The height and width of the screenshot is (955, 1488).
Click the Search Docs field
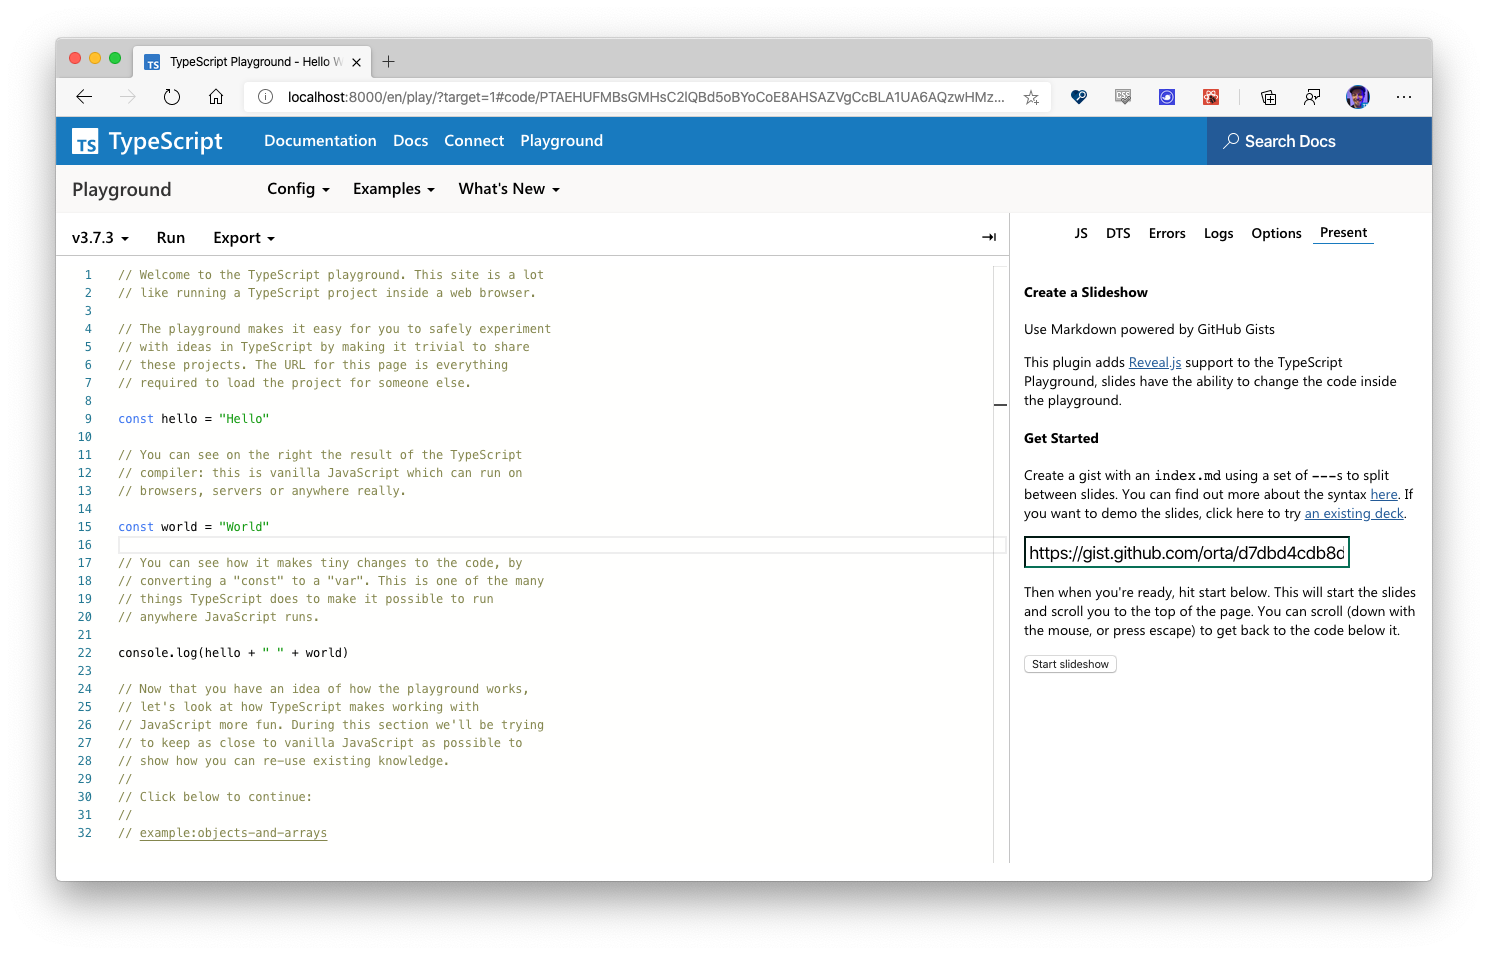(x=1319, y=141)
